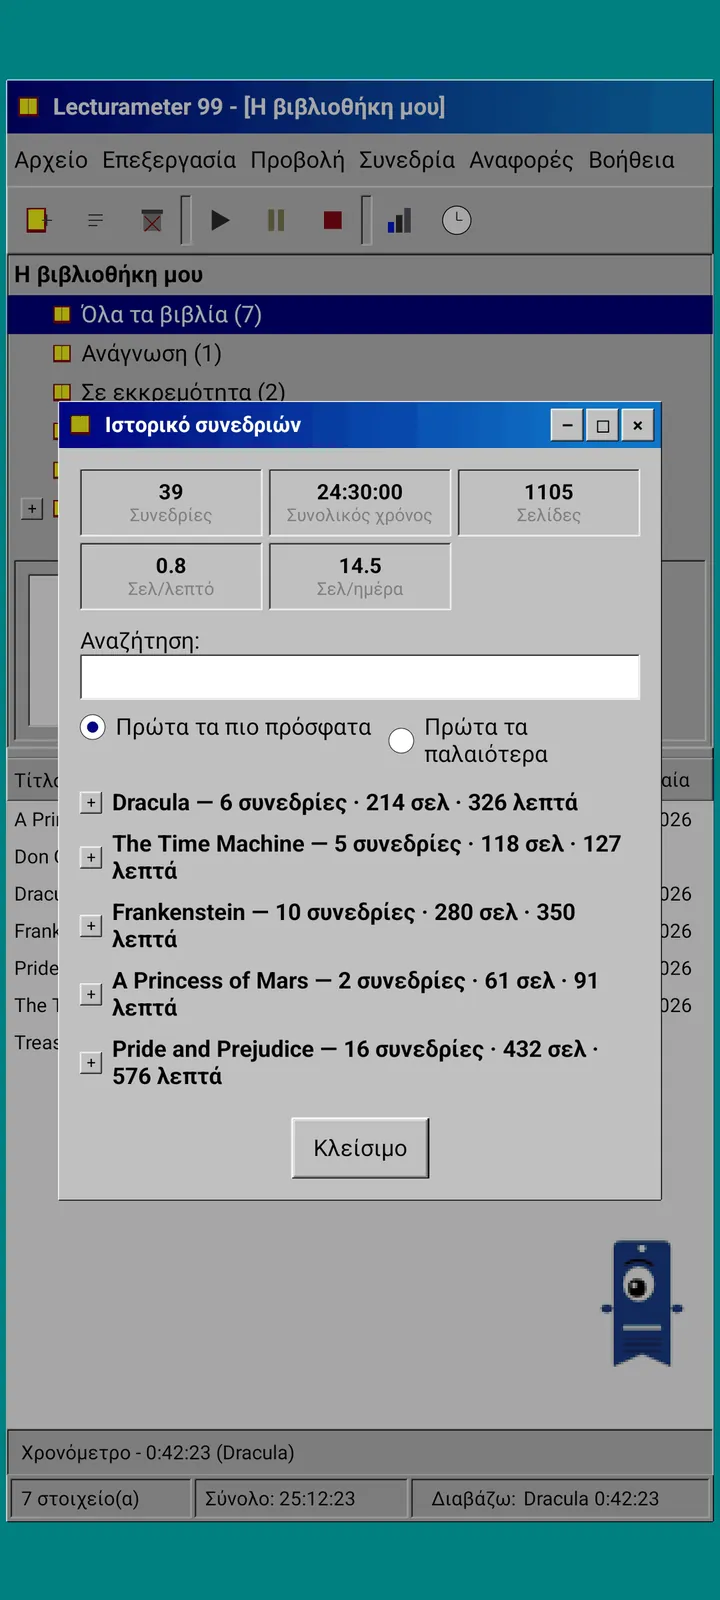
Task: Click The Time Machine — 5 συνεδρίες text
Action: point(366,857)
